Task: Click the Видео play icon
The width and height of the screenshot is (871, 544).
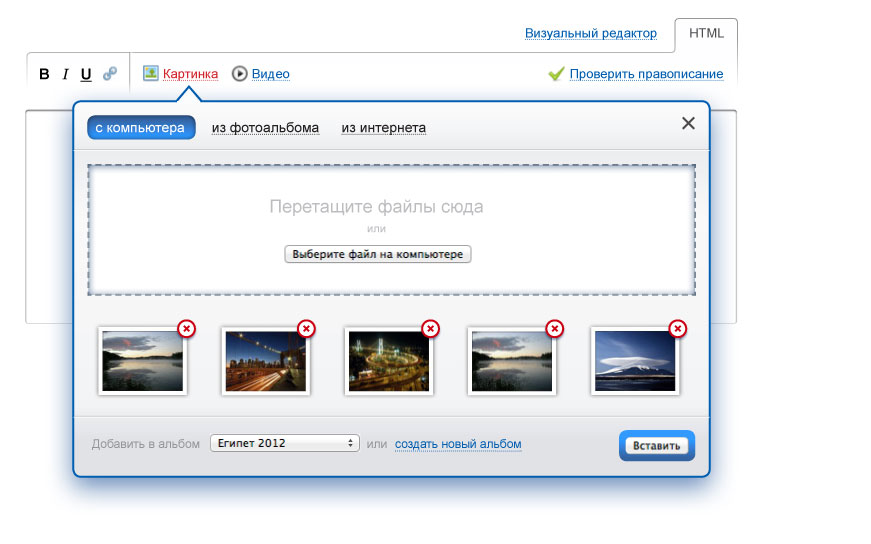Action: [240, 73]
